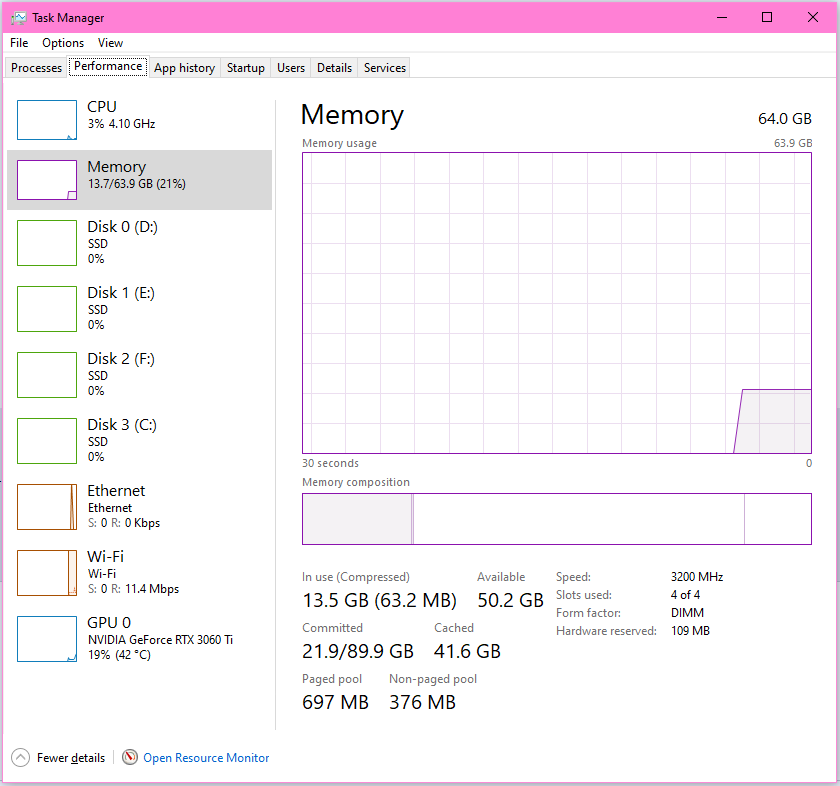Click the Task Manager title bar icon

[x=19, y=18]
